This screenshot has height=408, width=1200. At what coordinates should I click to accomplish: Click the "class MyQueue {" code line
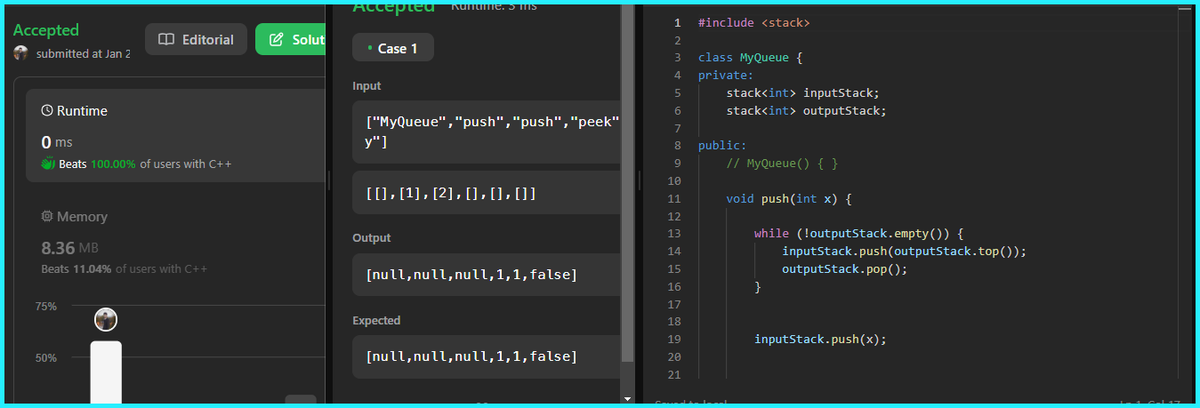[751, 57]
